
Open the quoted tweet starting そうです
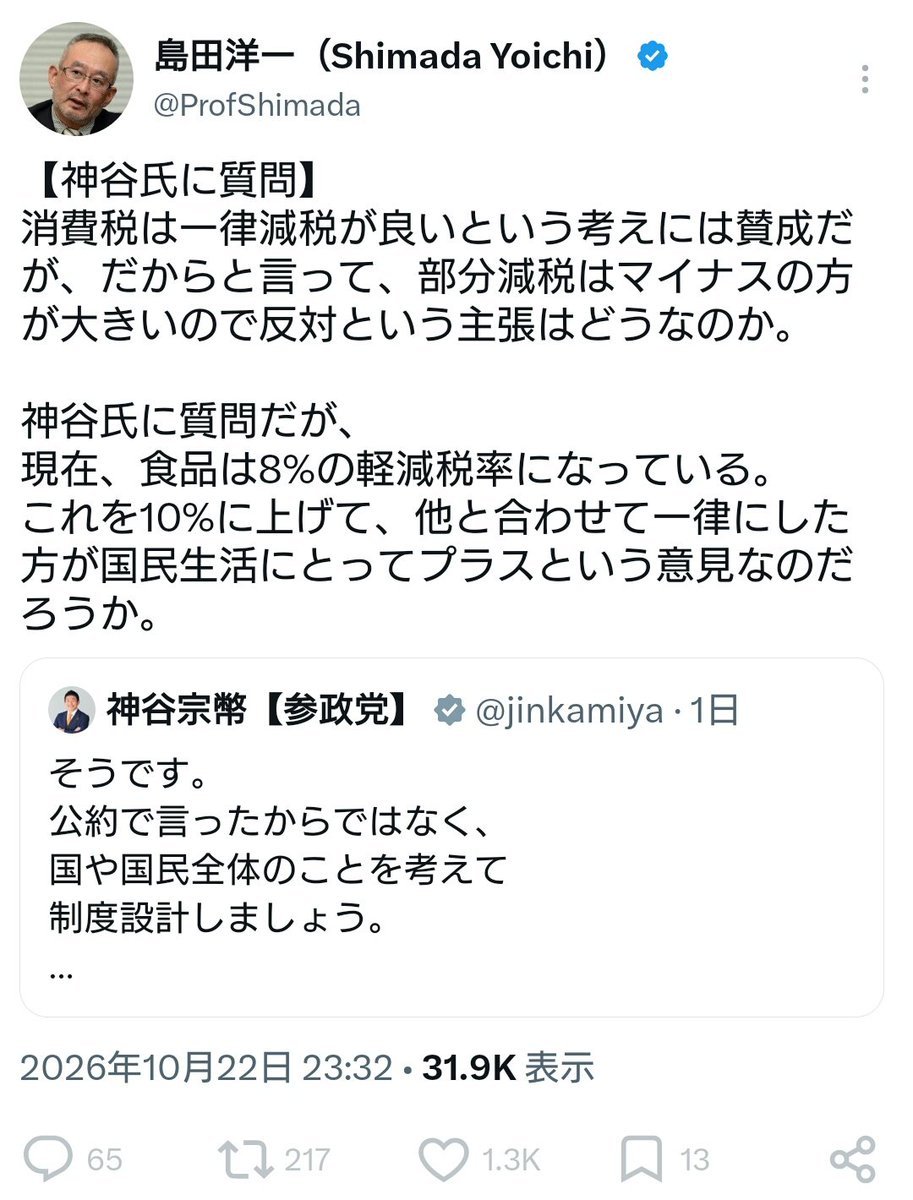tap(451, 838)
